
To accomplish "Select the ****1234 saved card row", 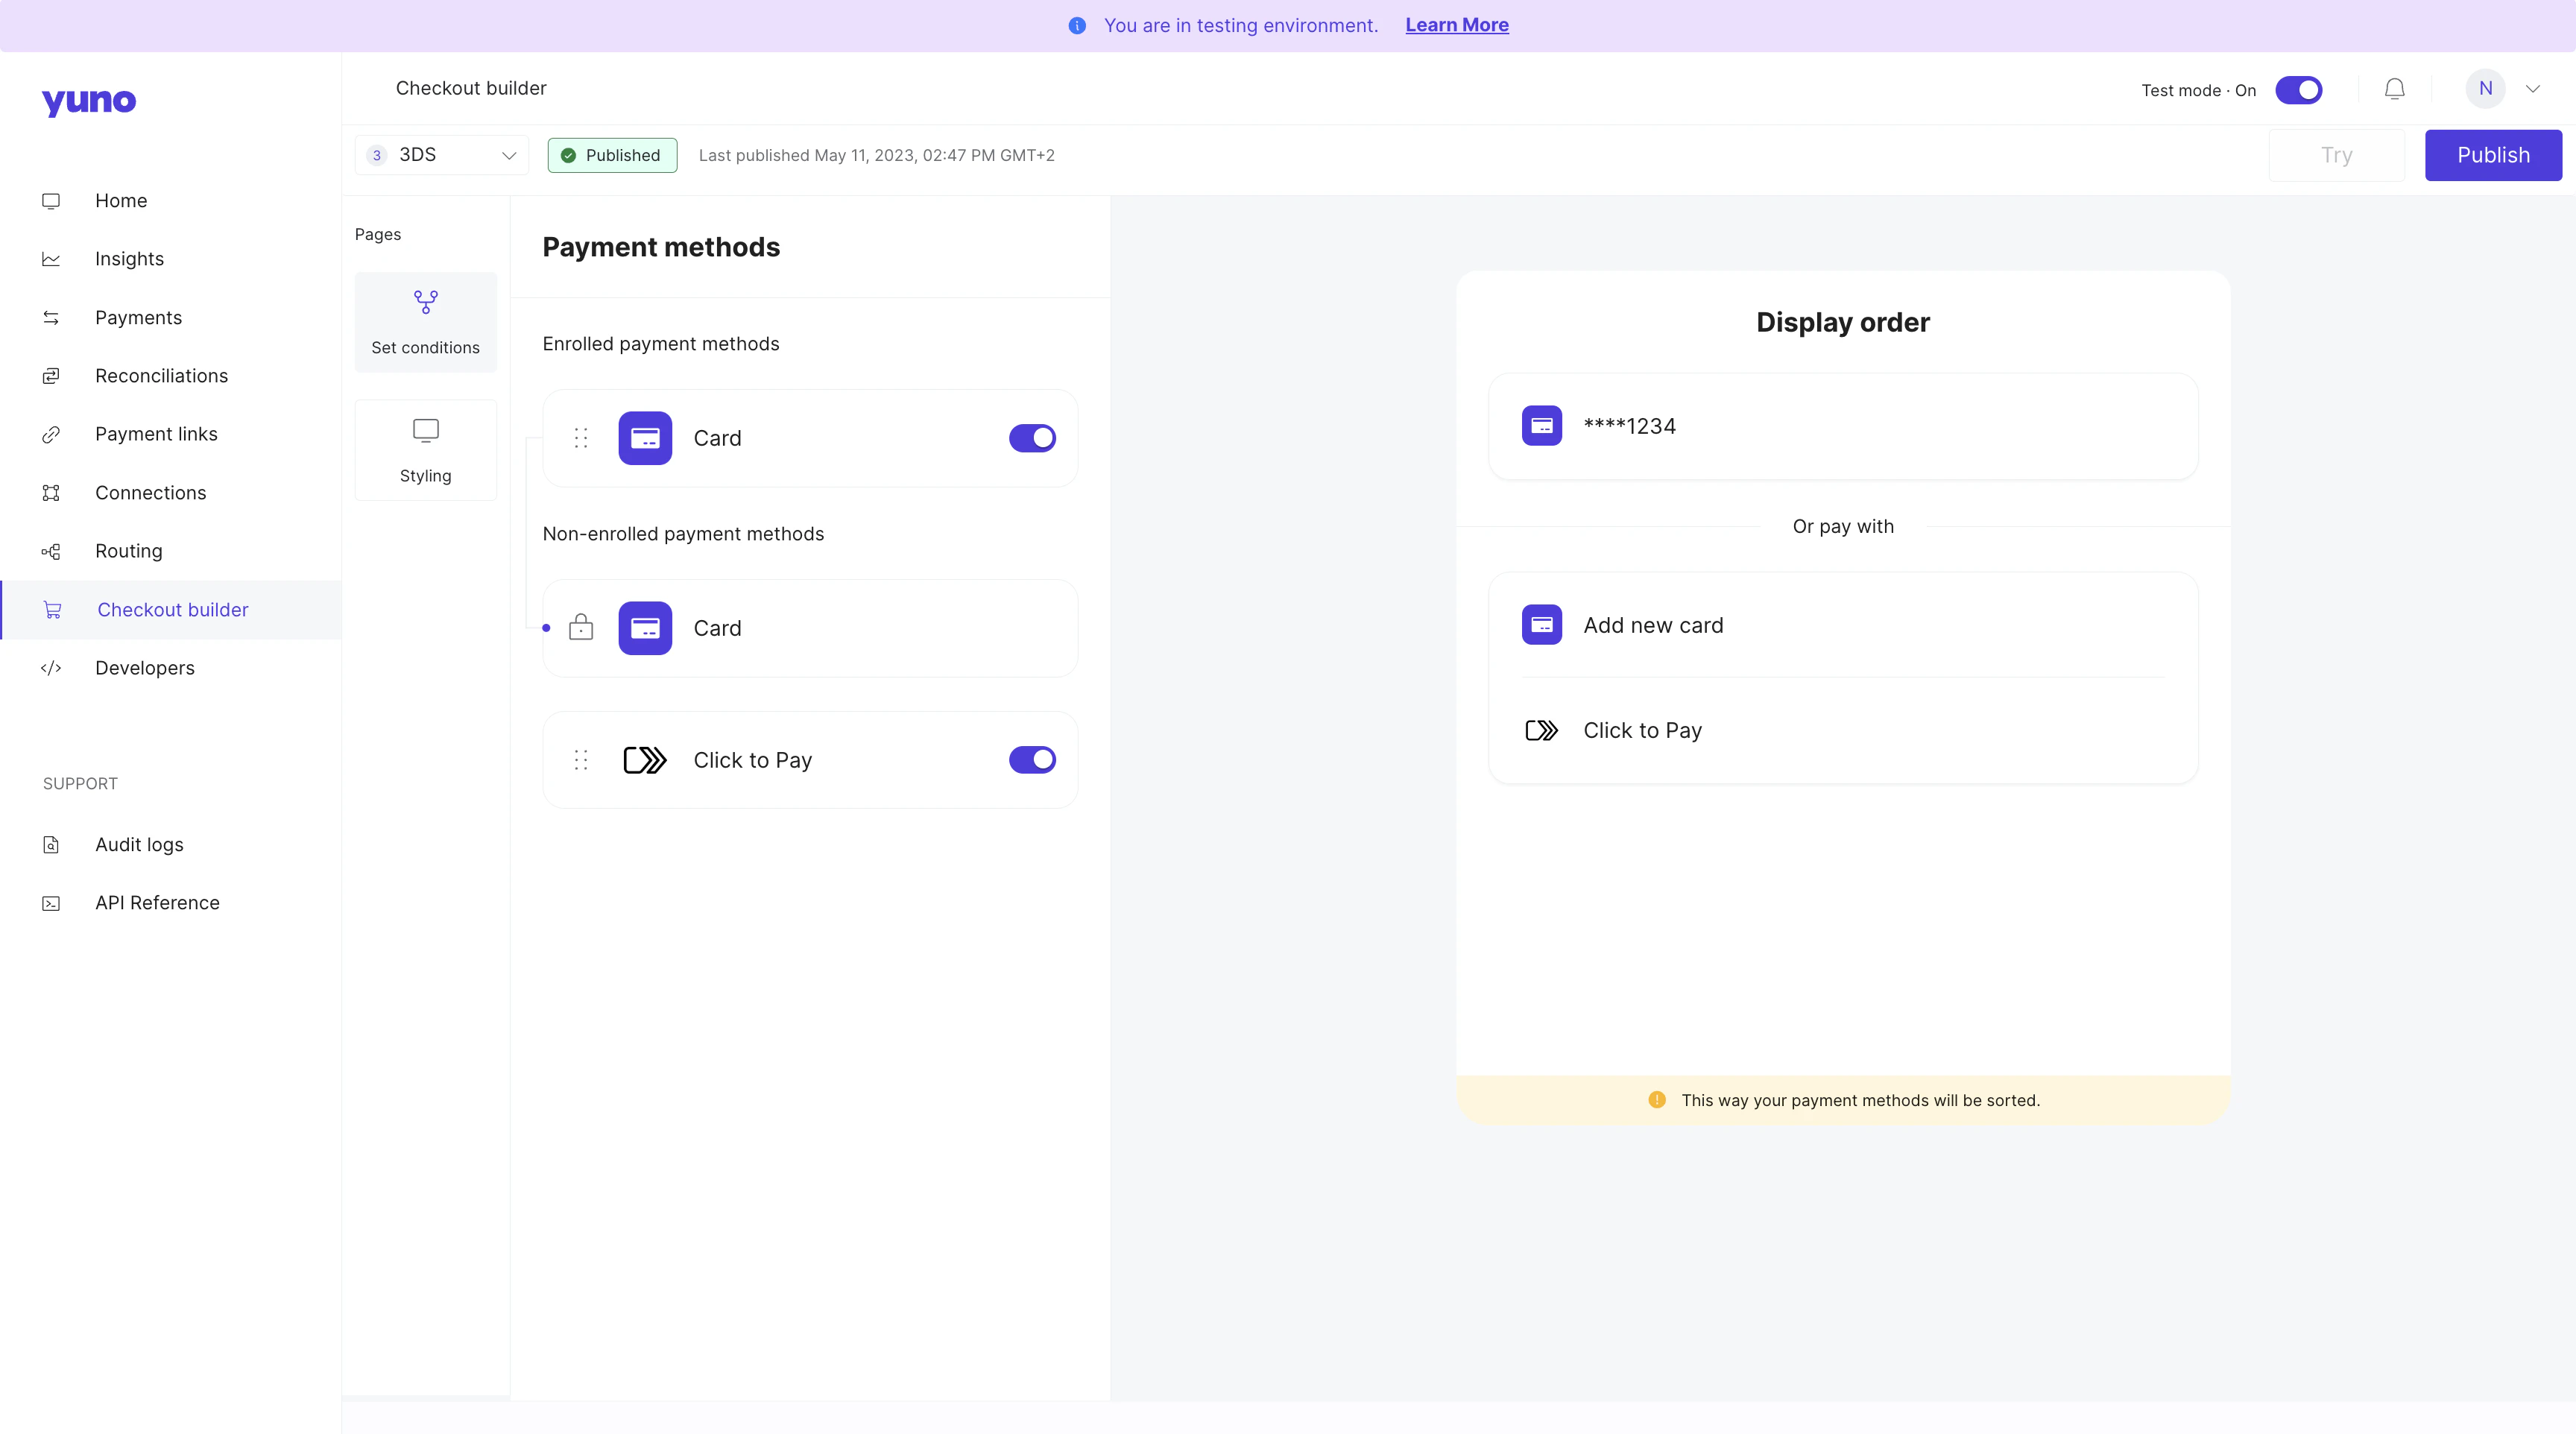I will click(x=1842, y=426).
